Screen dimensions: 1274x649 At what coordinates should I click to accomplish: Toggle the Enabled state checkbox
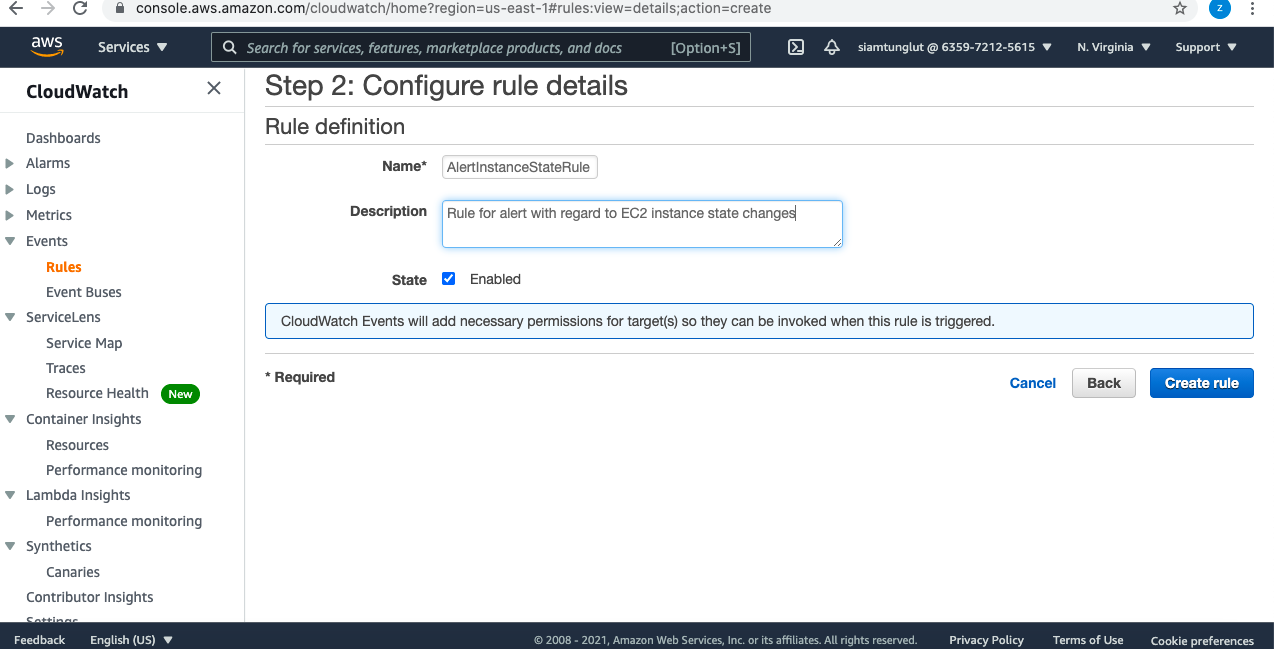[x=449, y=279]
